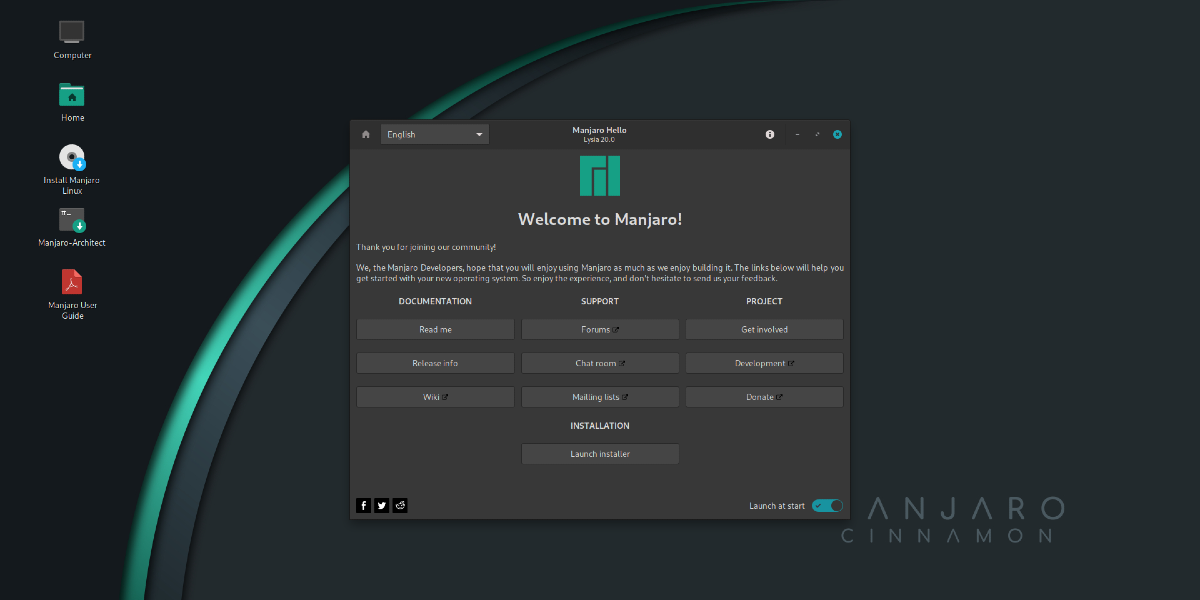Open the Donate link
Image resolution: width=1200 pixels, height=600 pixels.
tap(764, 397)
